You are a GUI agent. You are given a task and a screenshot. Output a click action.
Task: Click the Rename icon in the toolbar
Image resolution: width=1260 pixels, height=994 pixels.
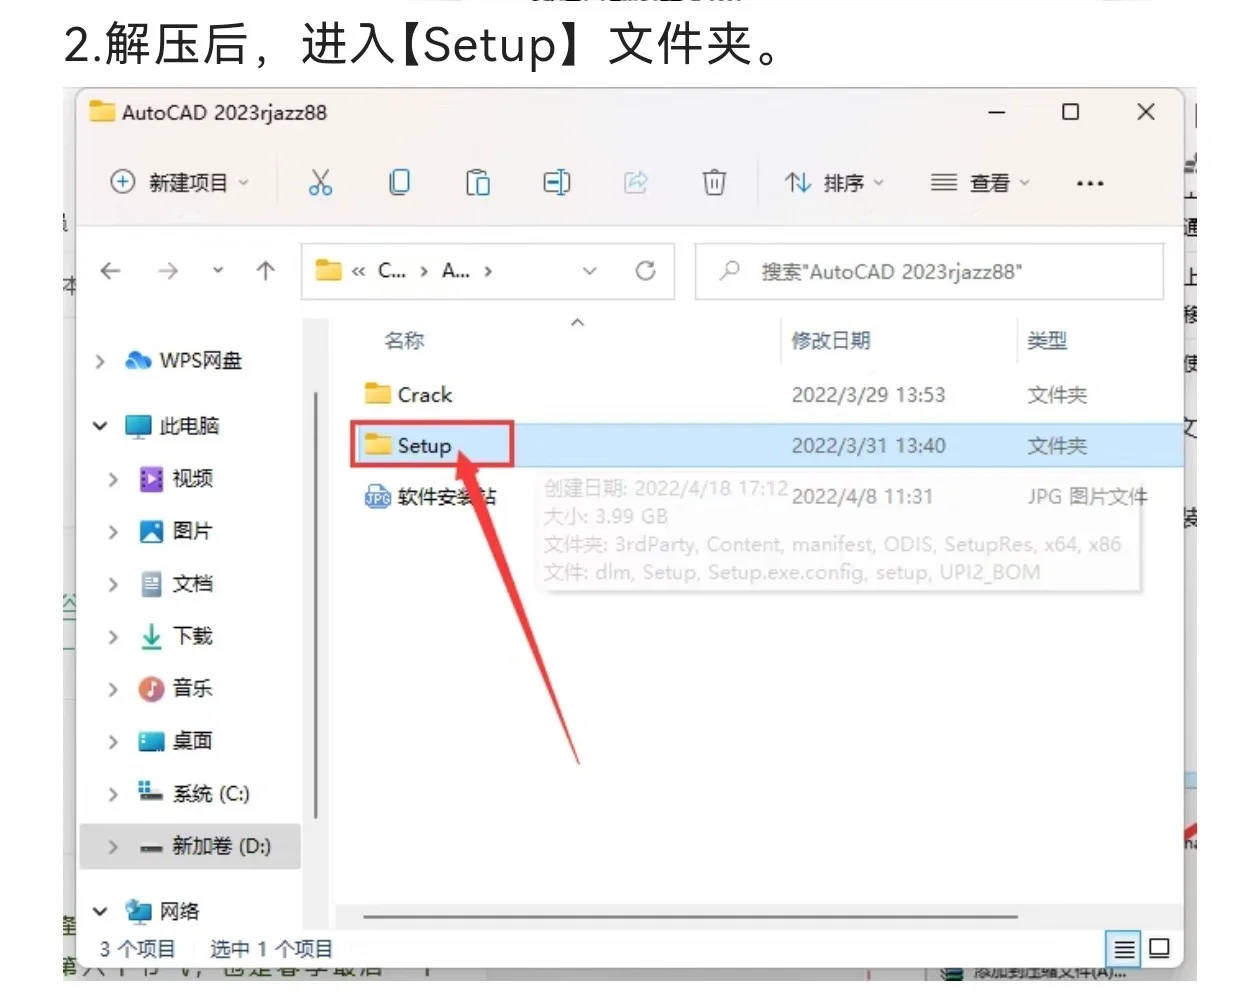click(556, 182)
